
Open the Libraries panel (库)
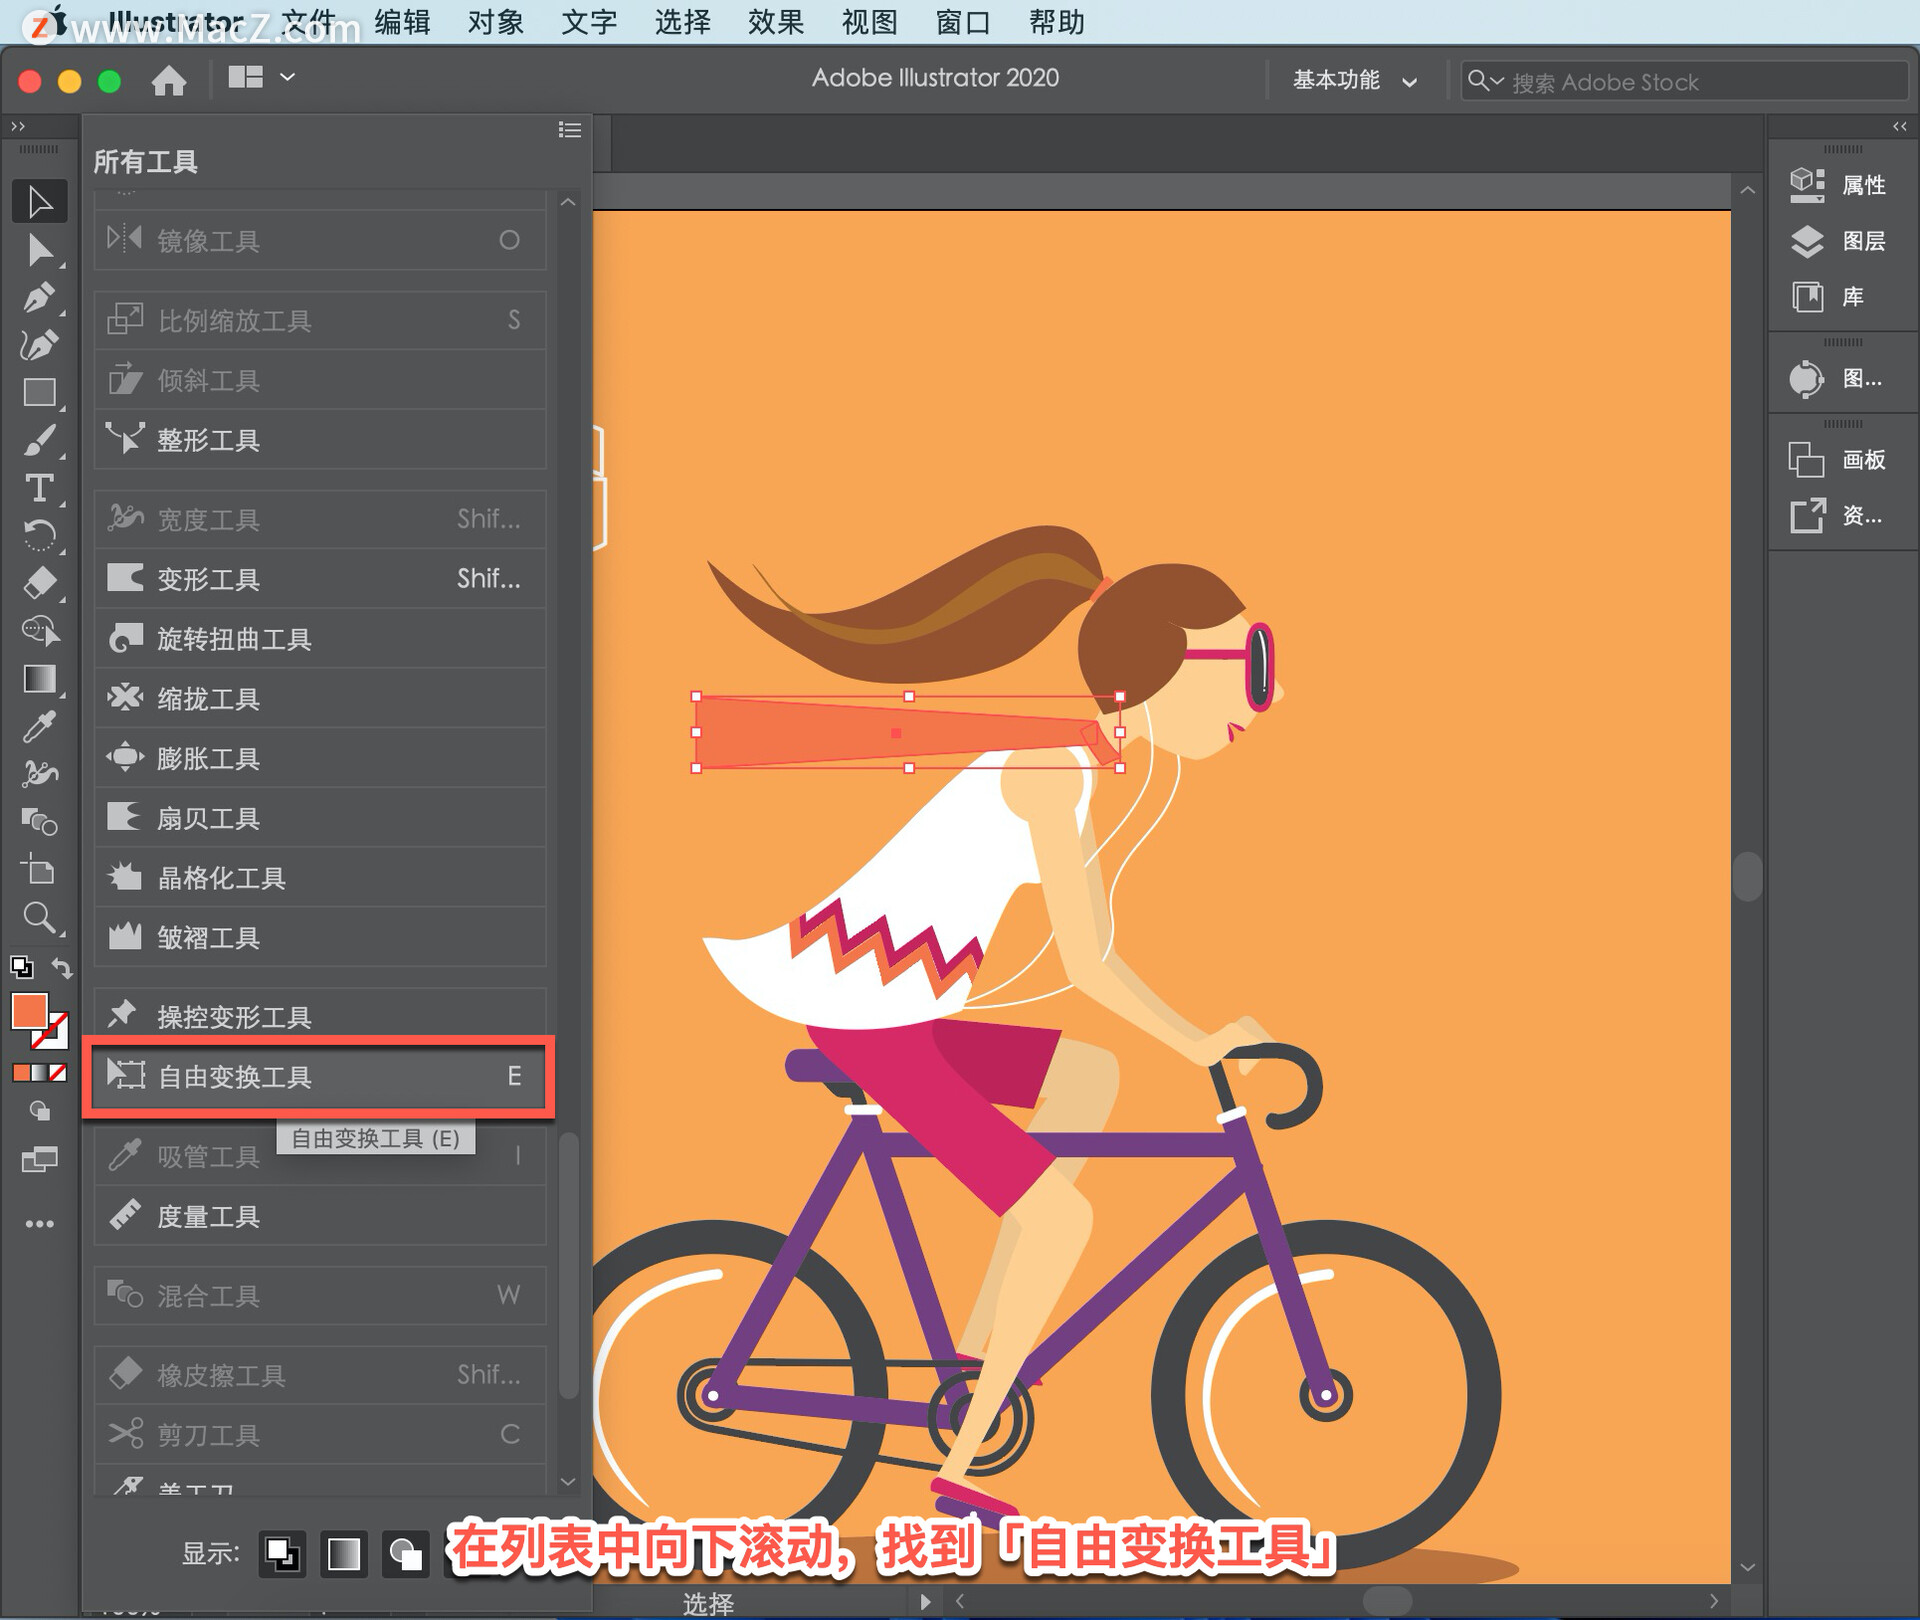pyautogui.click(x=1830, y=297)
